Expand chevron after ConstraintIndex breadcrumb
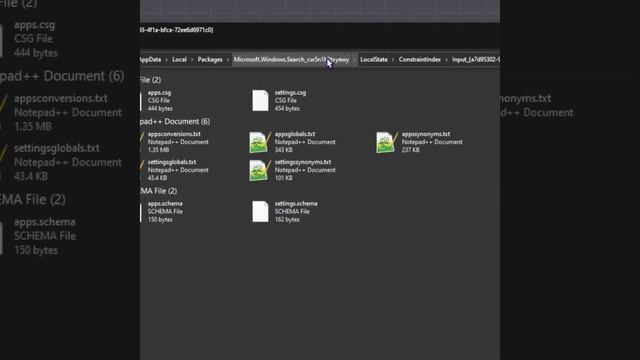 (446, 60)
